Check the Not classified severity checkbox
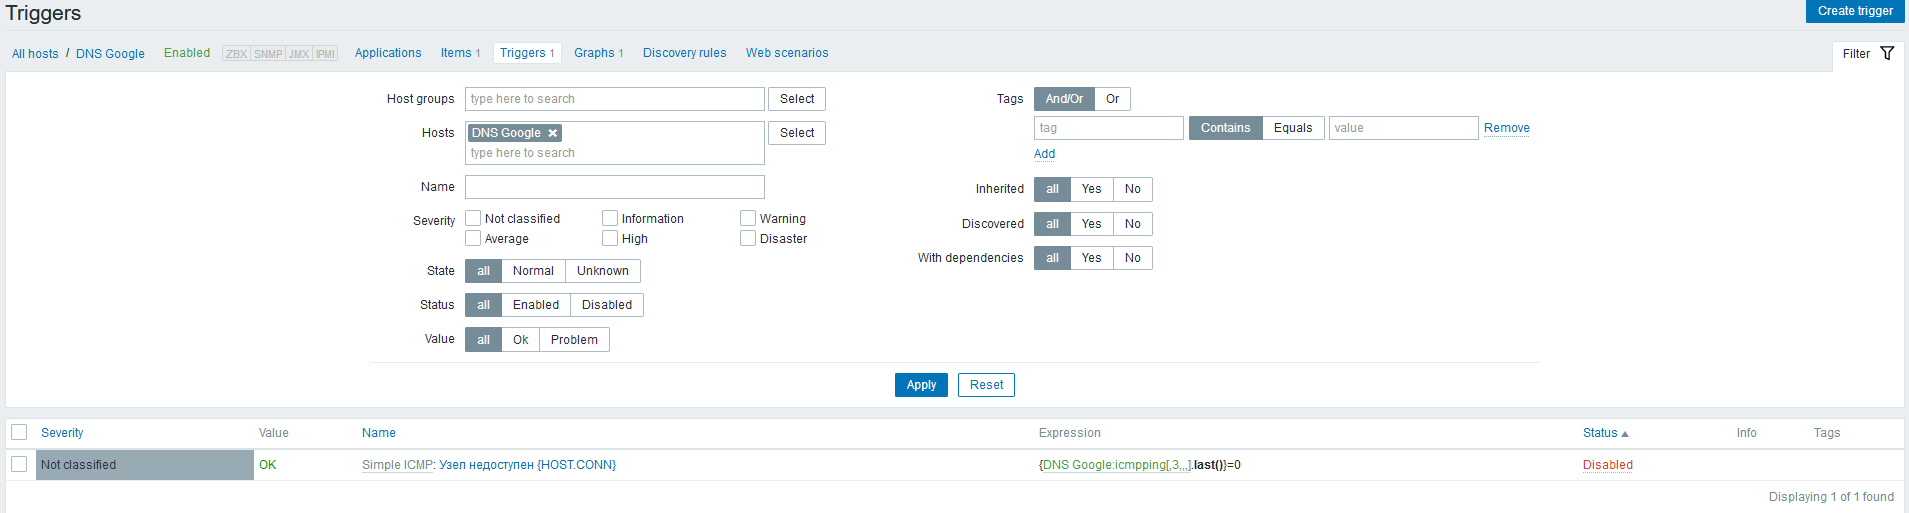 tap(474, 218)
